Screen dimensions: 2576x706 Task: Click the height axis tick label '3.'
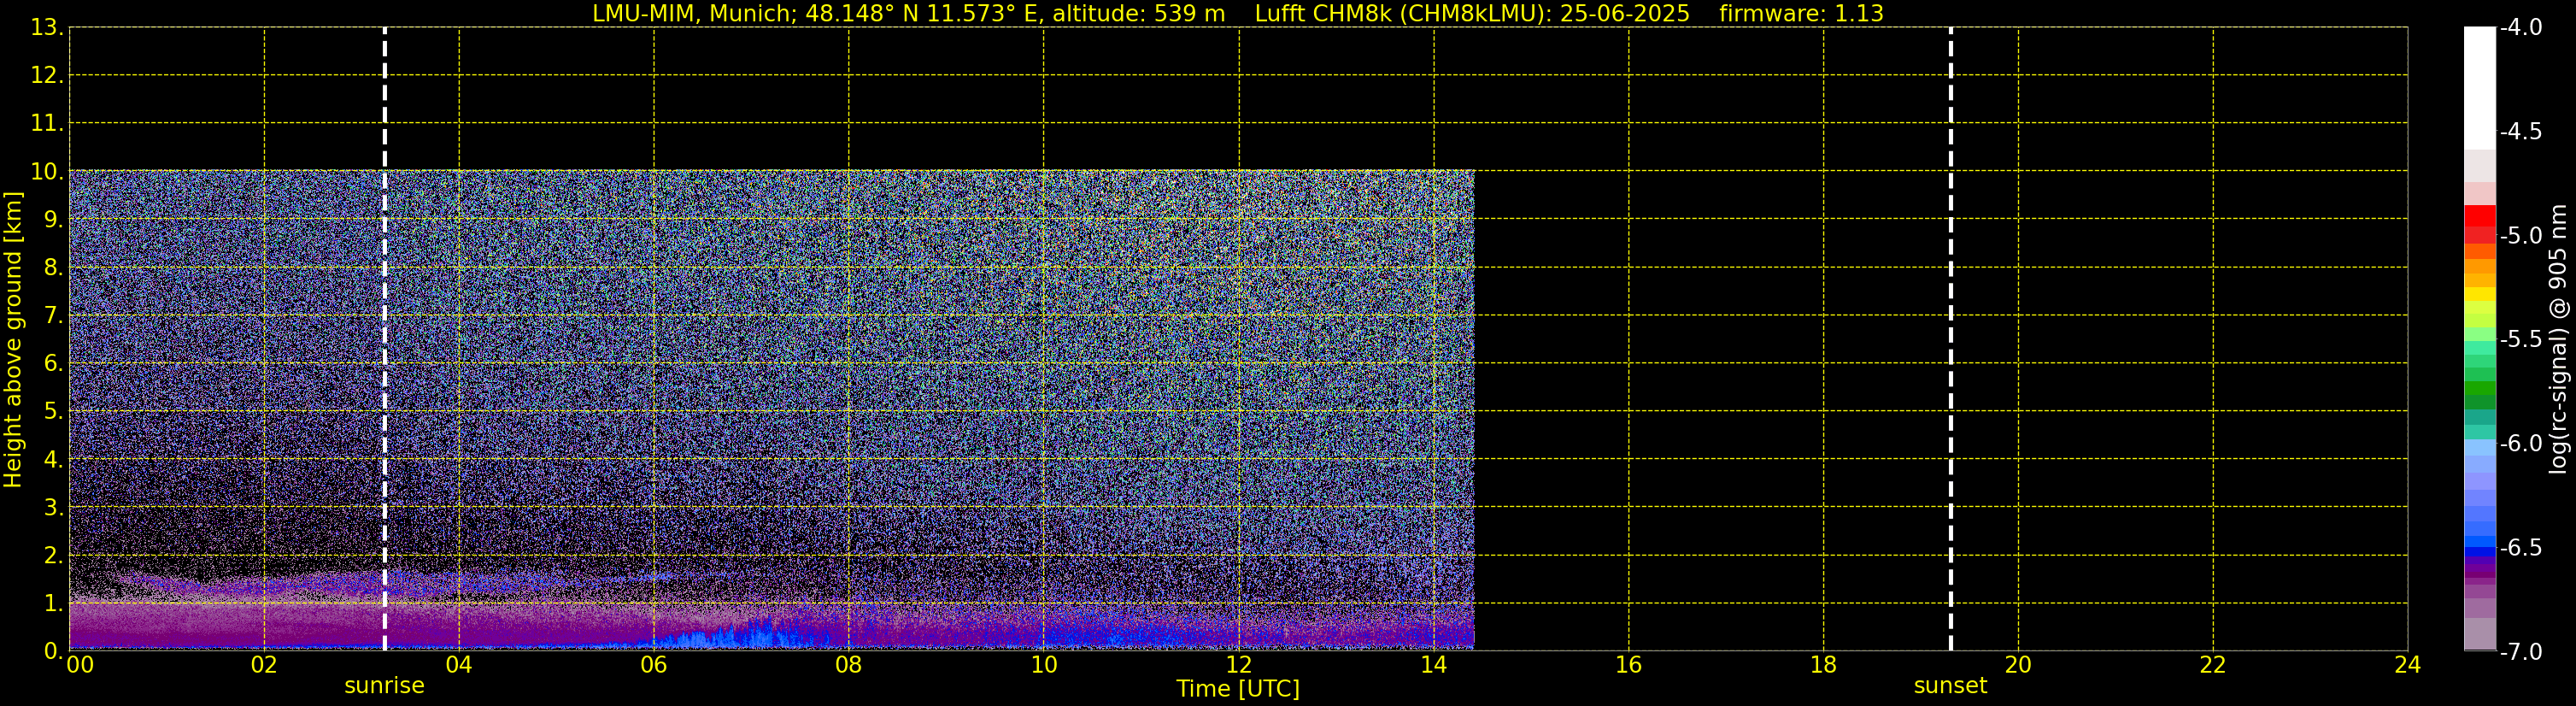click(x=53, y=507)
